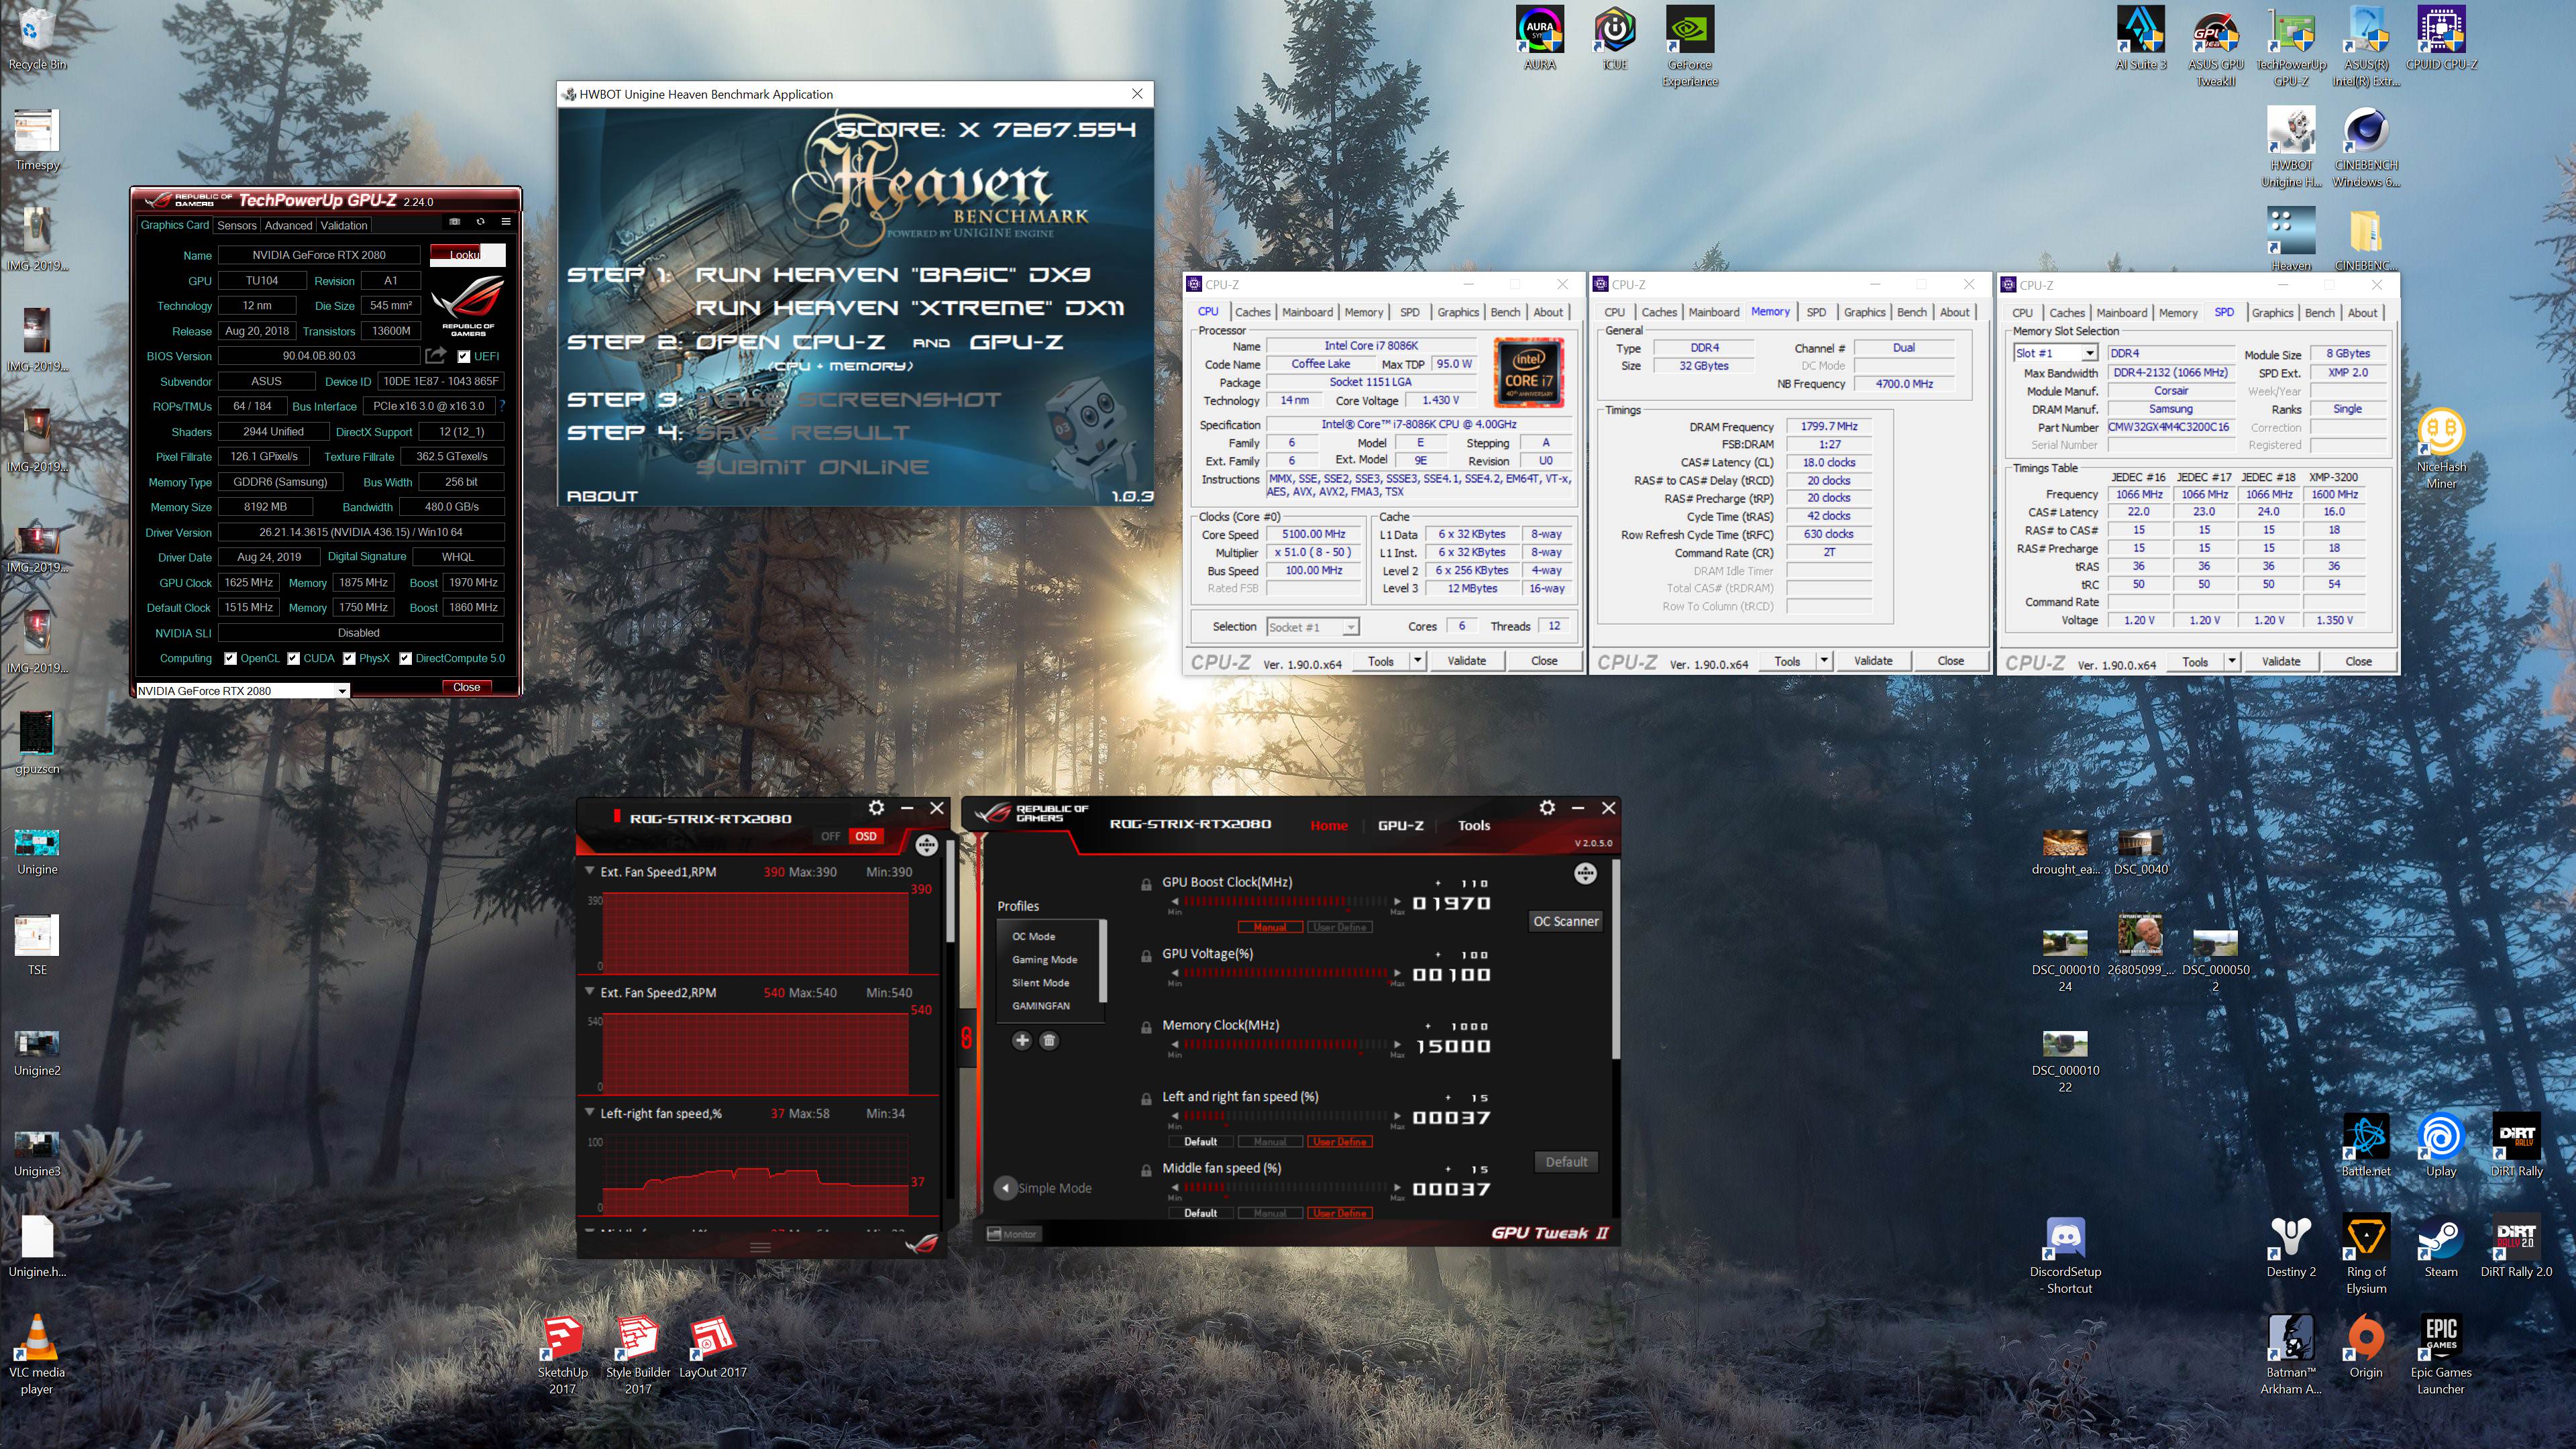Toggle the UEFI checkbox in GPU-Z
Screen dimensions: 2576x1449
464,356
